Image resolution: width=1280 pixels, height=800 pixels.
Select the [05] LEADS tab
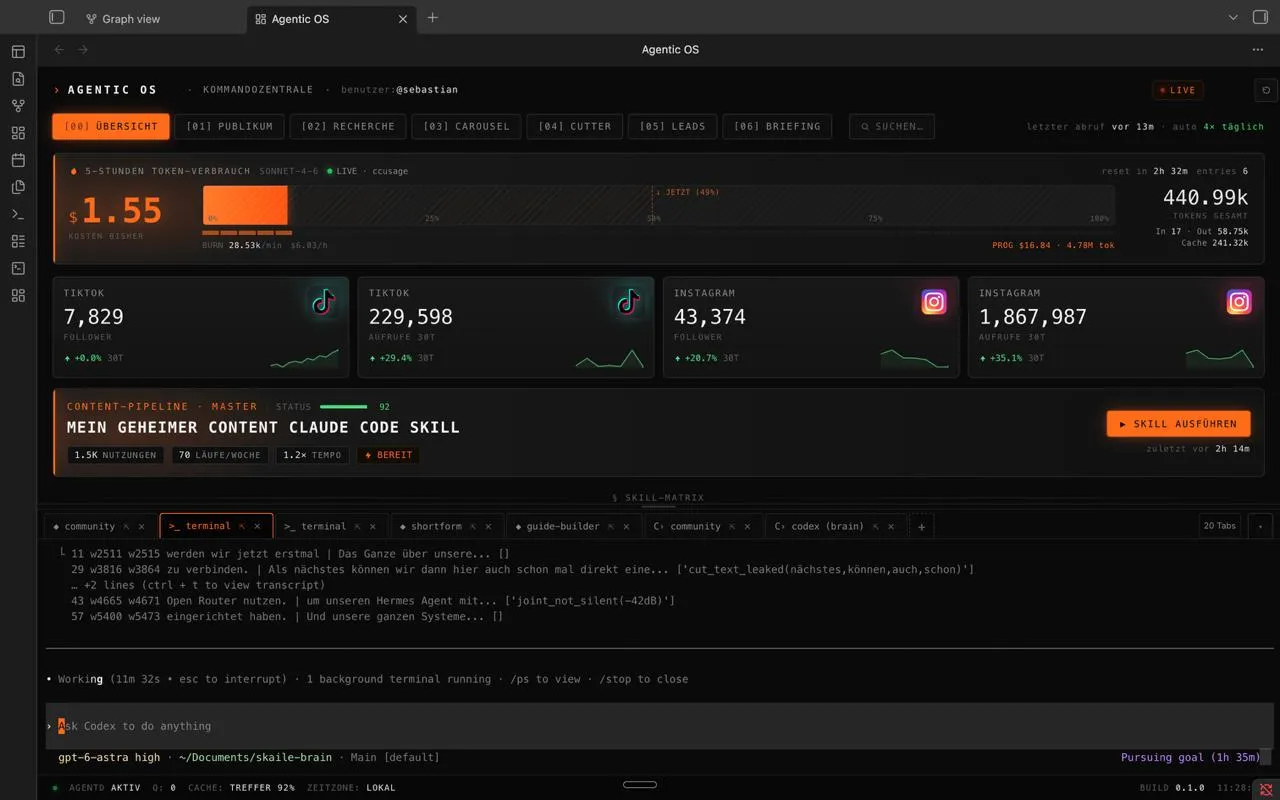[672, 127]
